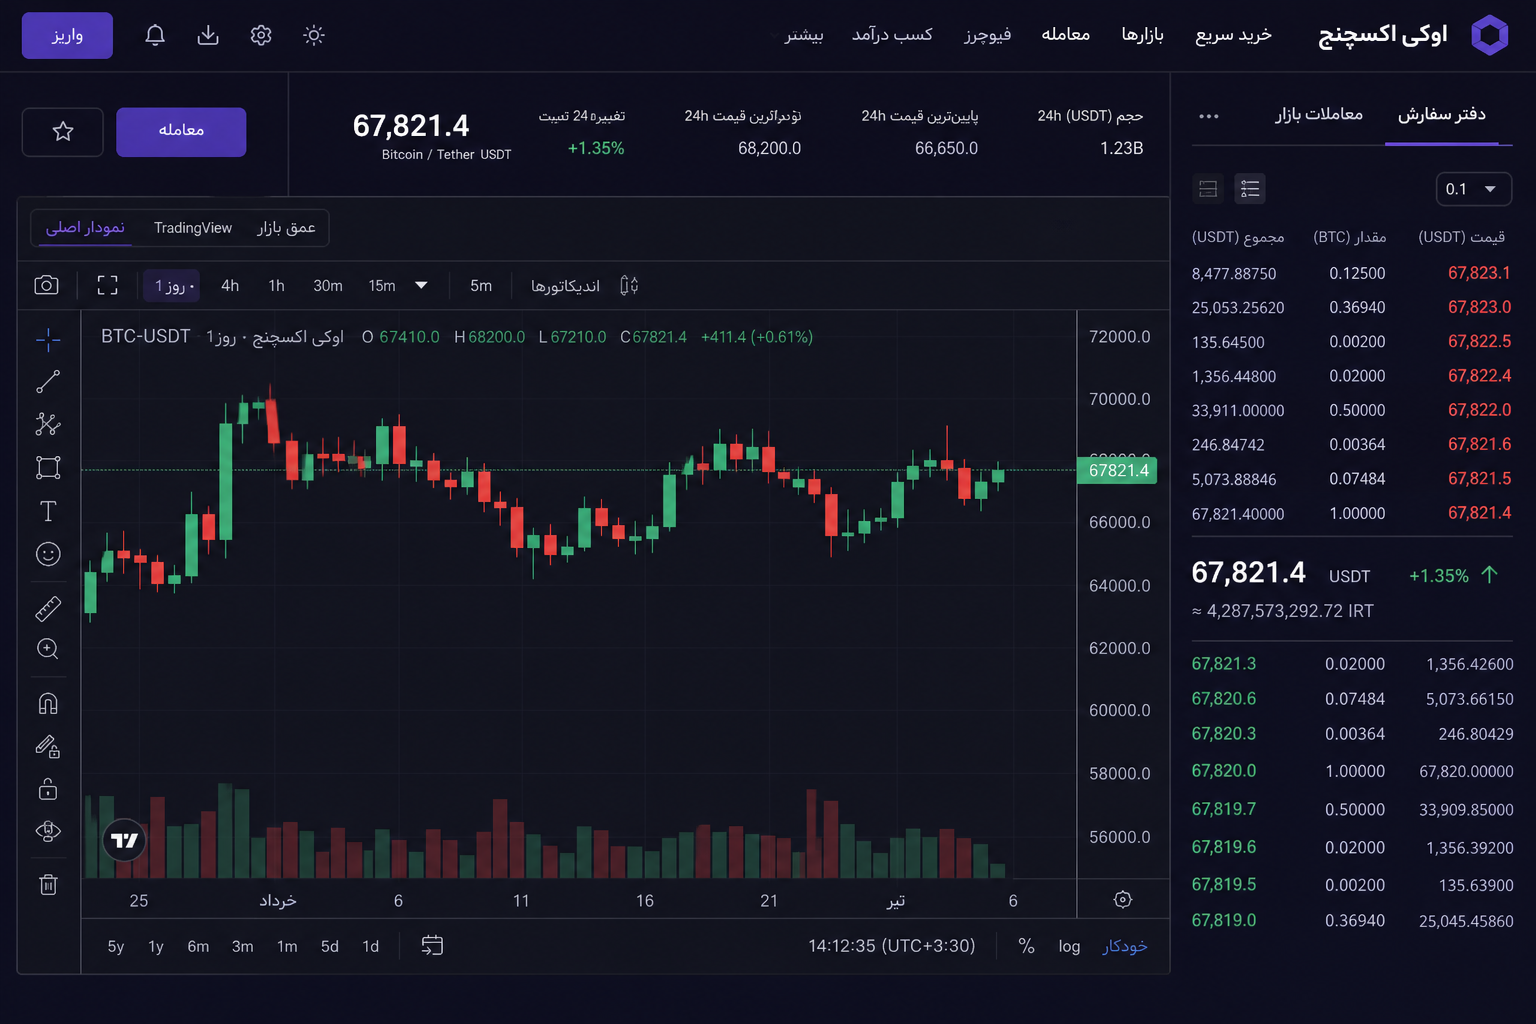Screen dimensions: 1536x1024
Task: Select 4h timeframe
Action: tap(230, 286)
